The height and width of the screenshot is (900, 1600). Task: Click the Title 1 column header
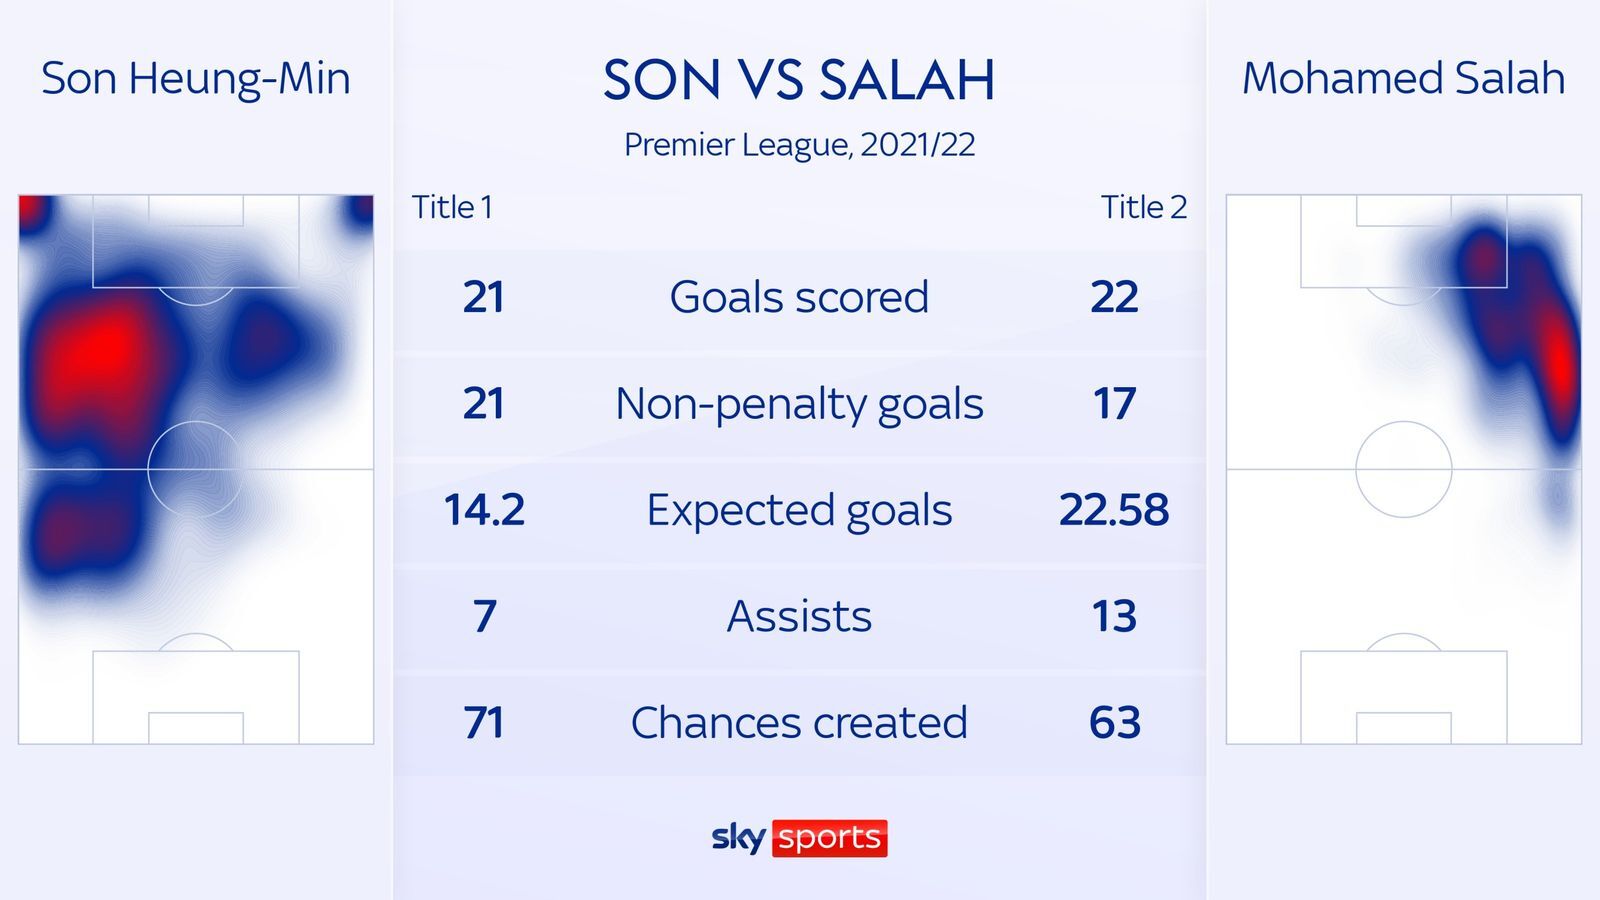point(452,207)
